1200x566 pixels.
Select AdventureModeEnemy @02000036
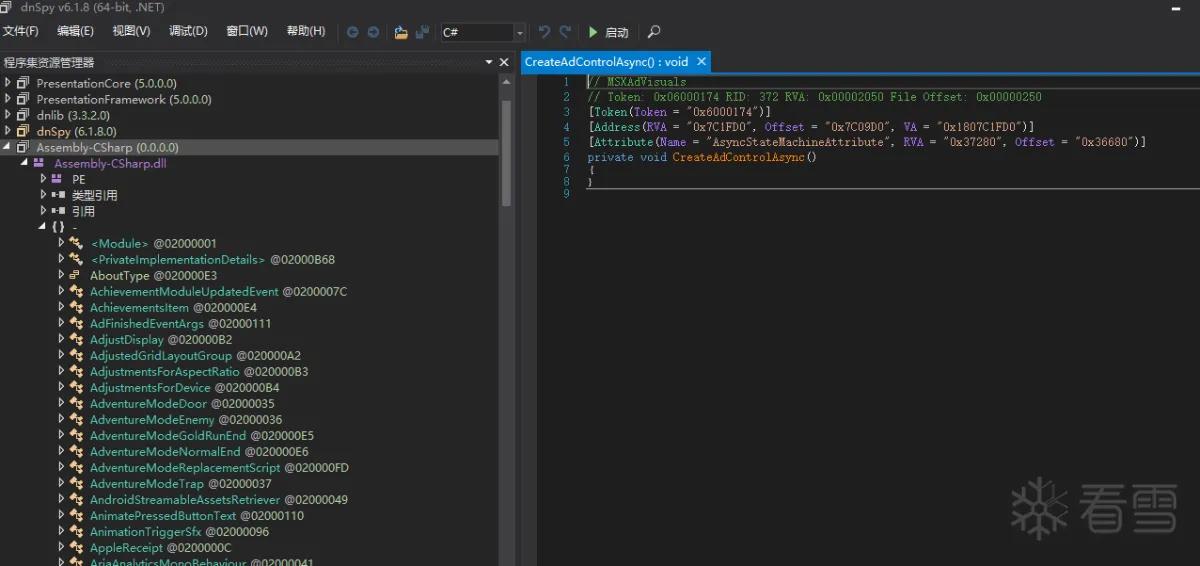click(x=186, y=419)
